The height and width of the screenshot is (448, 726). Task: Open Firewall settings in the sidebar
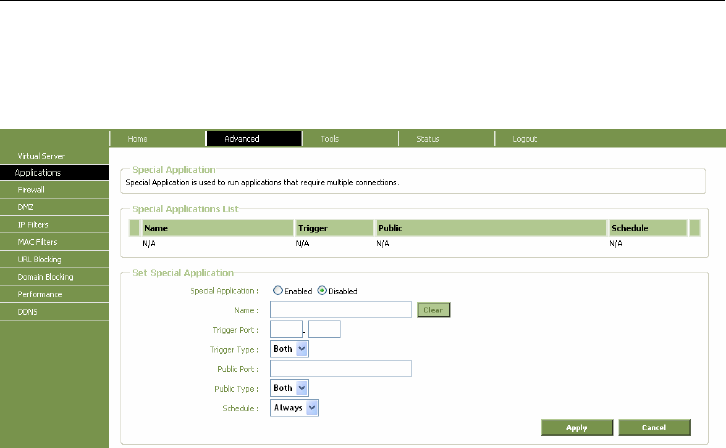point(31,189)
